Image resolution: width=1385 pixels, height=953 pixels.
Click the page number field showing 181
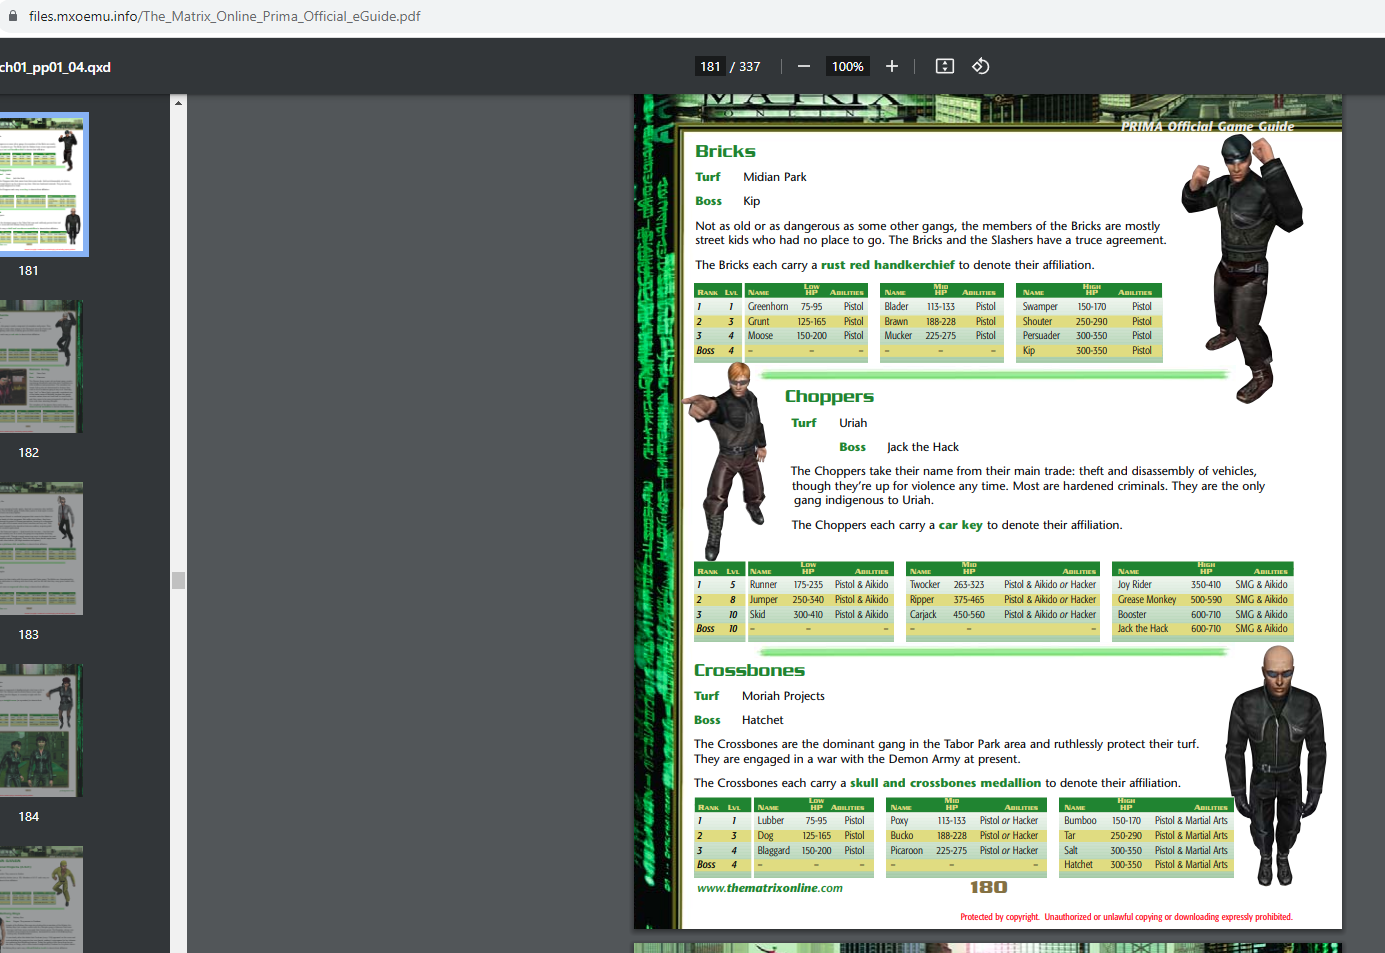click(x=710, y=66)
